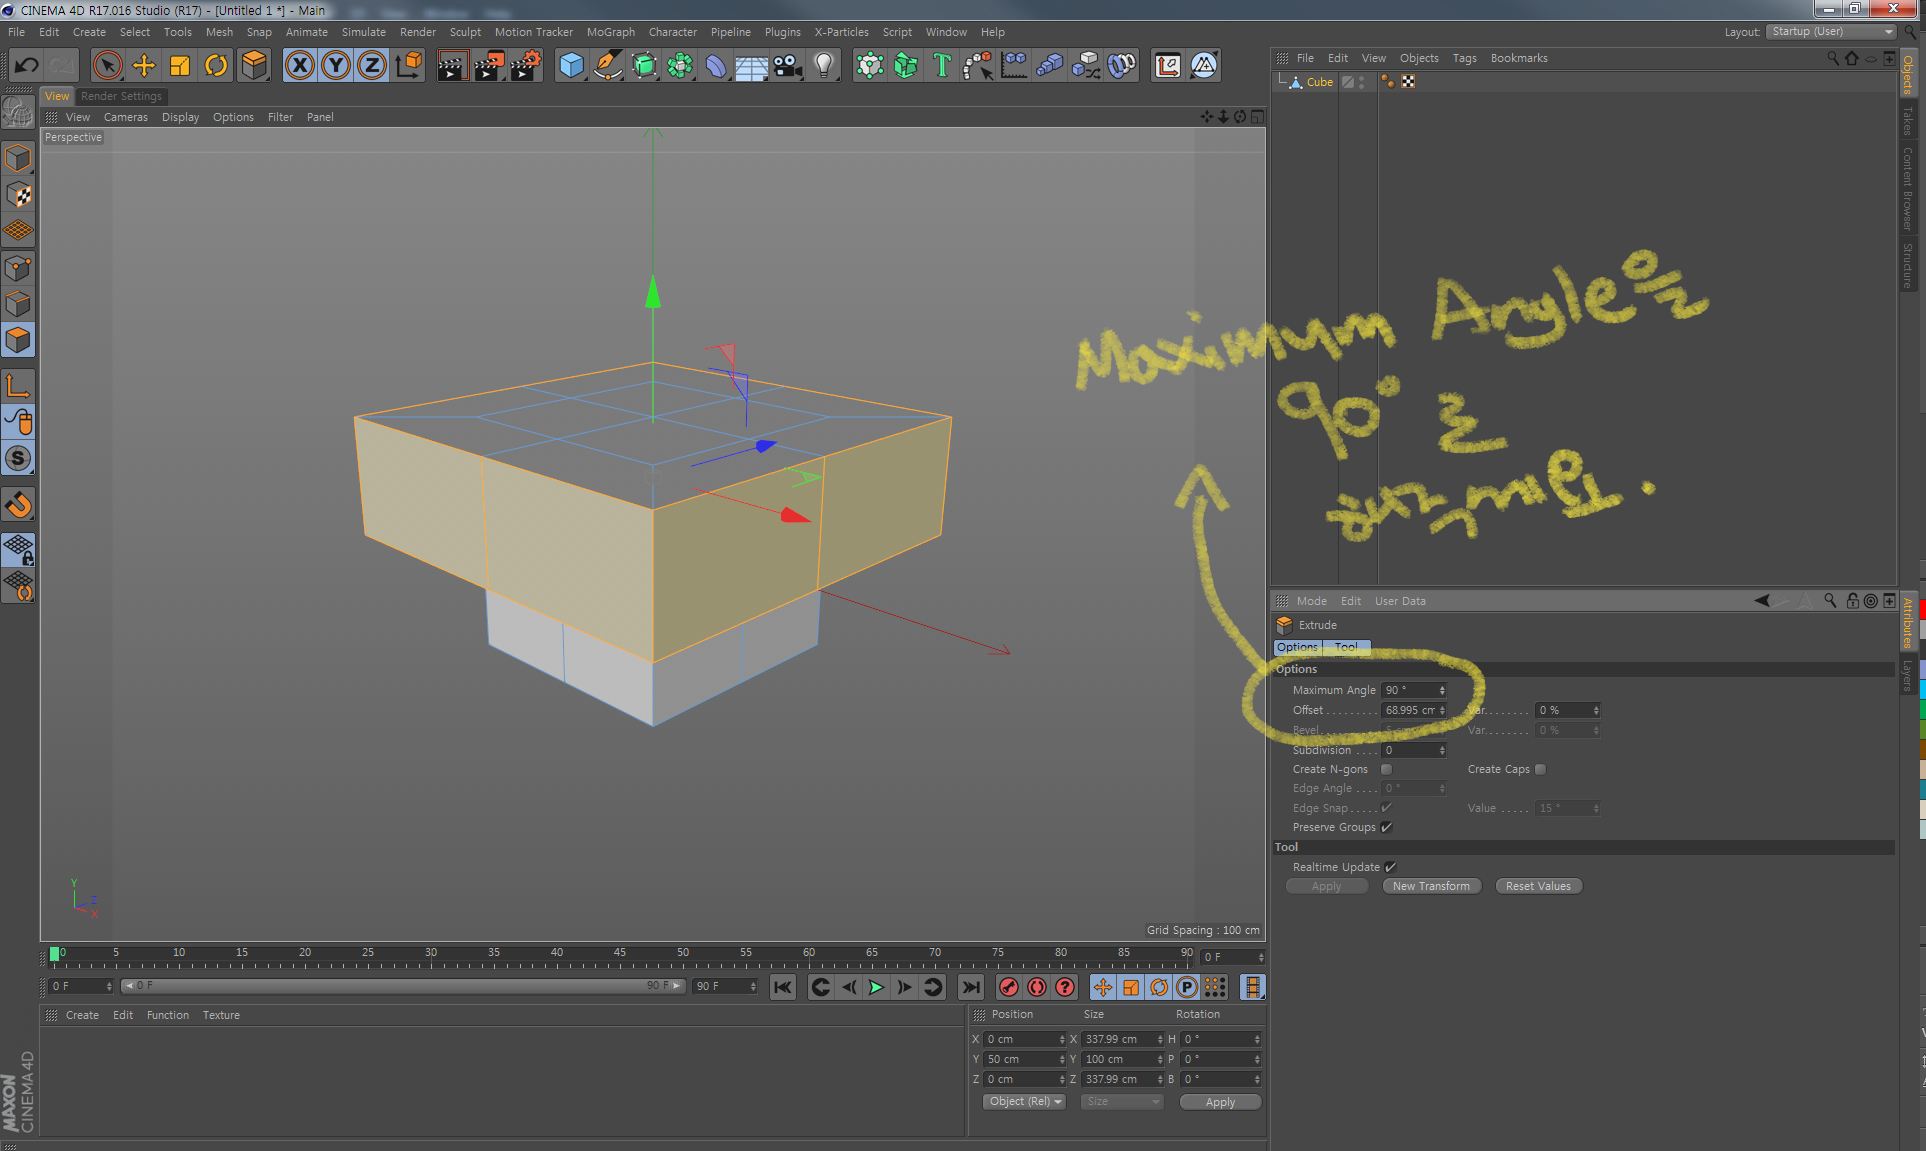This screenshot has height=1151, width=1926.
Task: Select Cube in Object Manager
Action: coord(1319,82)
